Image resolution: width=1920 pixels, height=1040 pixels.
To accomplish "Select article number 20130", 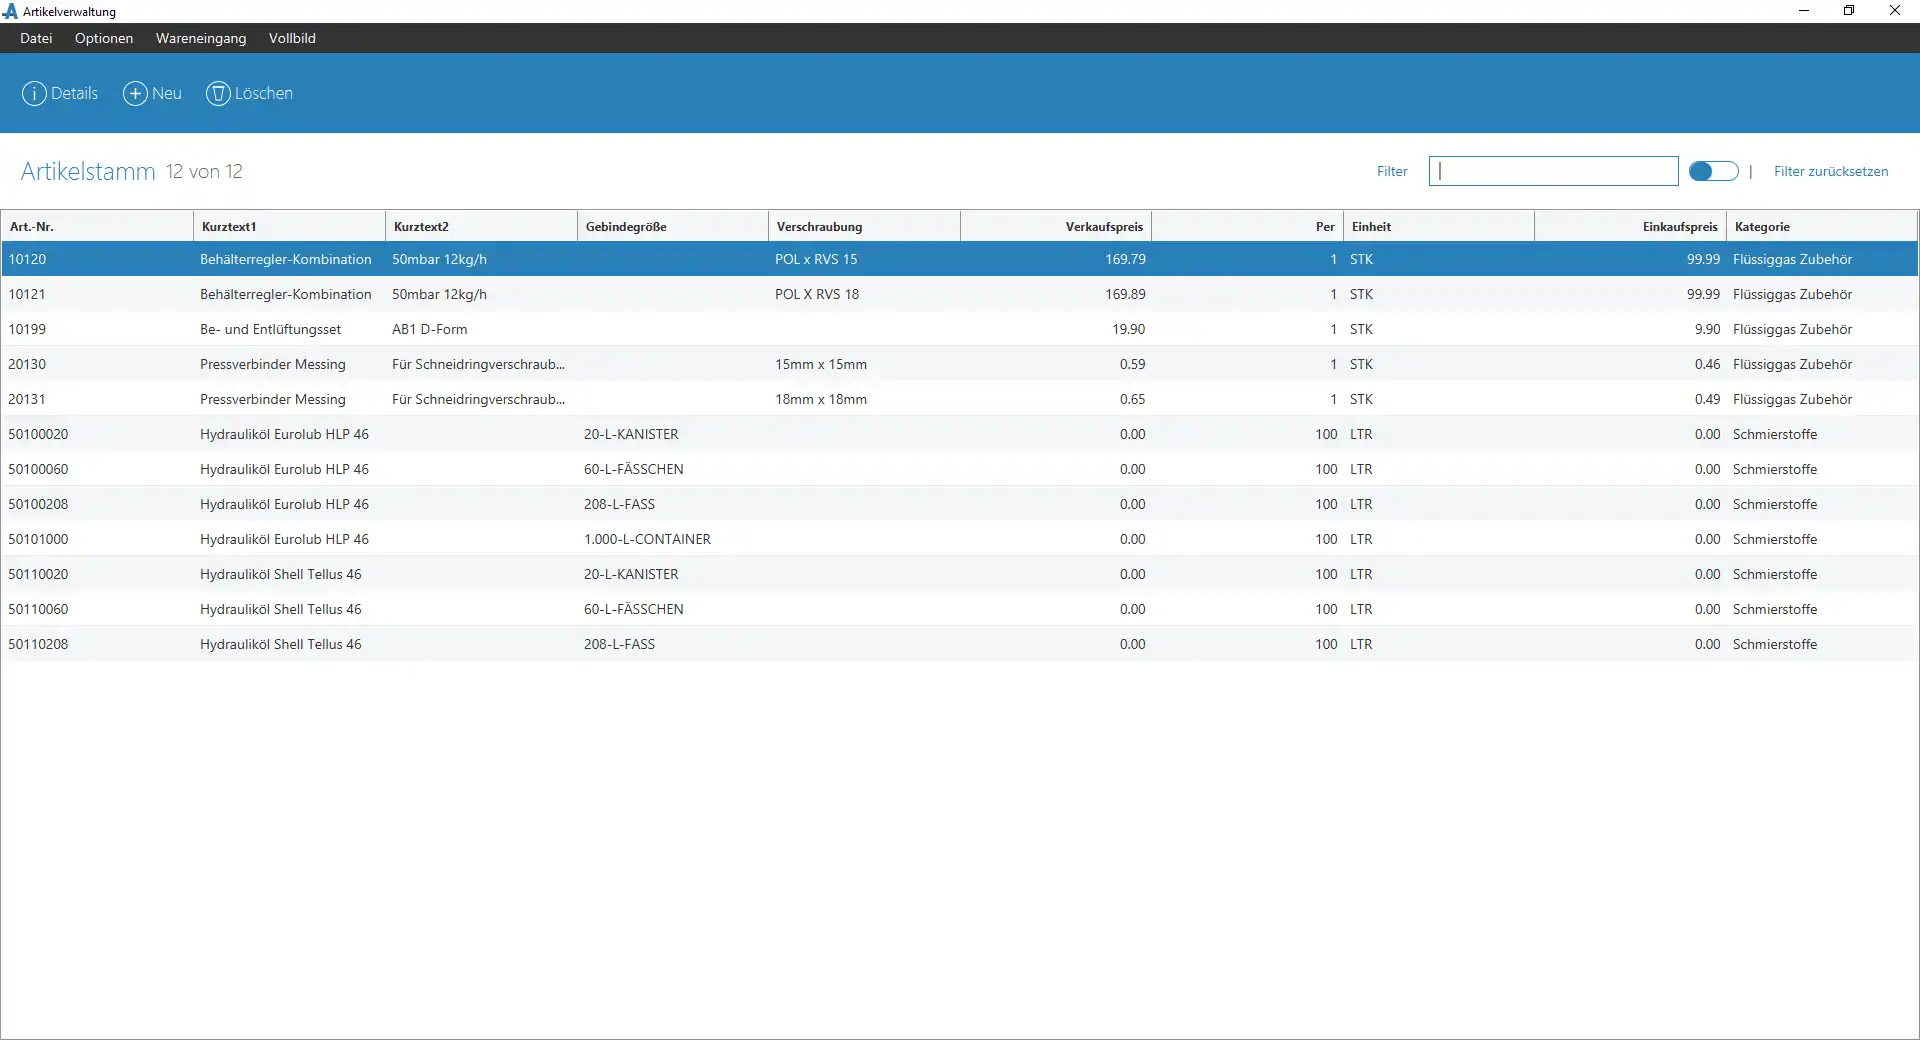I will click(27, 364).
